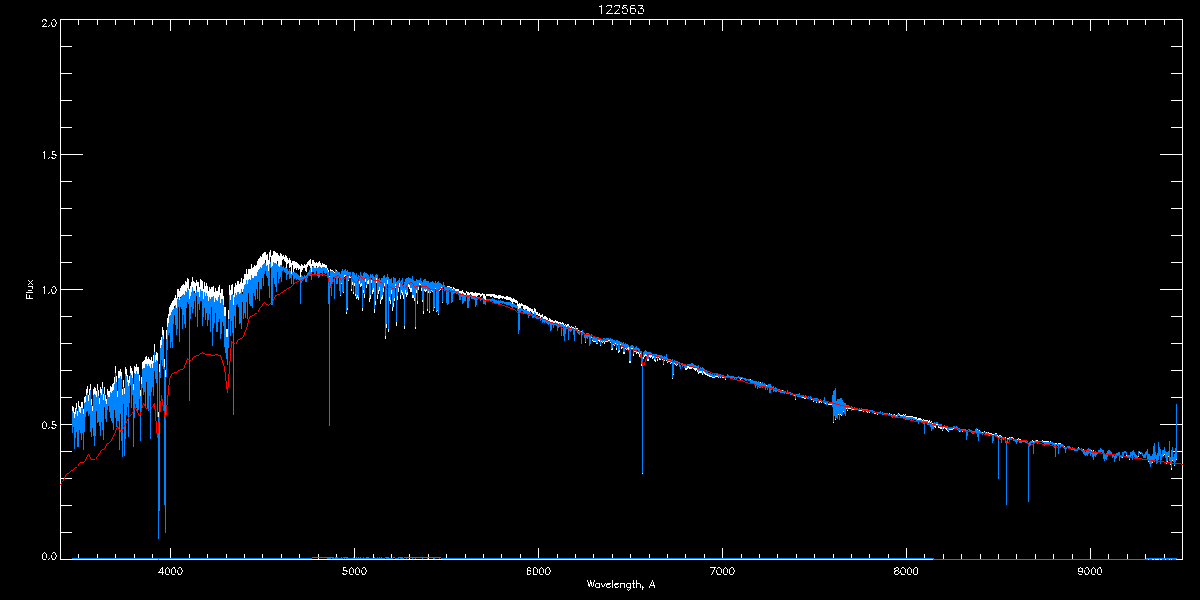Click the 5000 x-axis tick label
This screenshot has height=600, width=1200.
[x=355, y=571]
